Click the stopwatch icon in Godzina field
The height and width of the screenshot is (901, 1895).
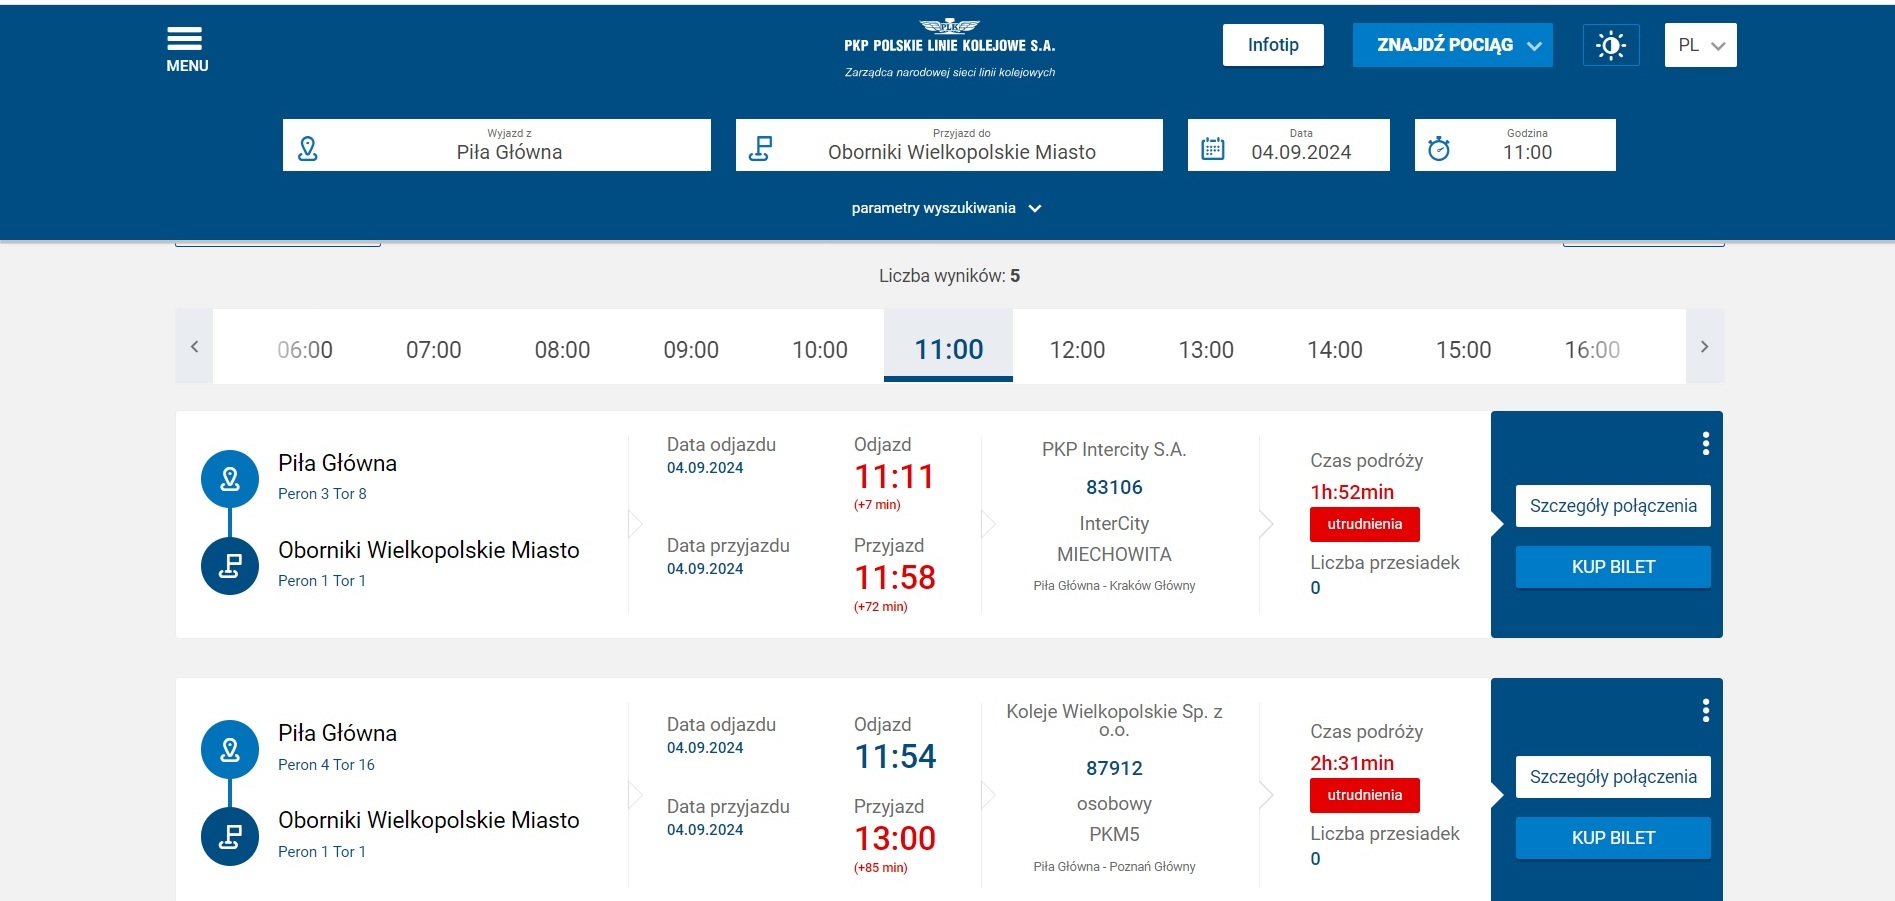point(1438,149)
